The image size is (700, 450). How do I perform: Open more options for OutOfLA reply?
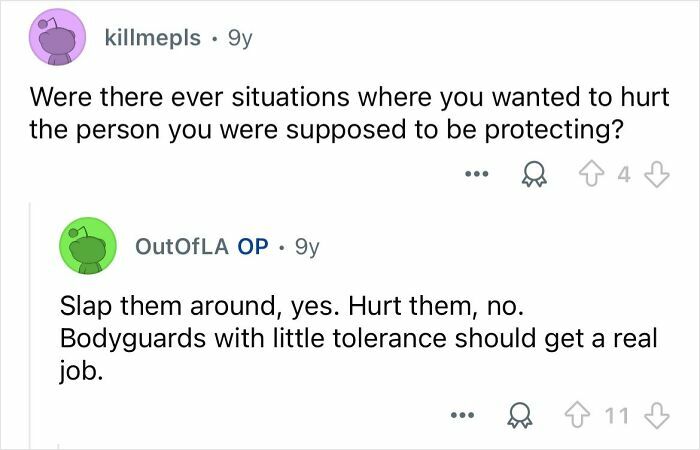(x=462, y=415)
